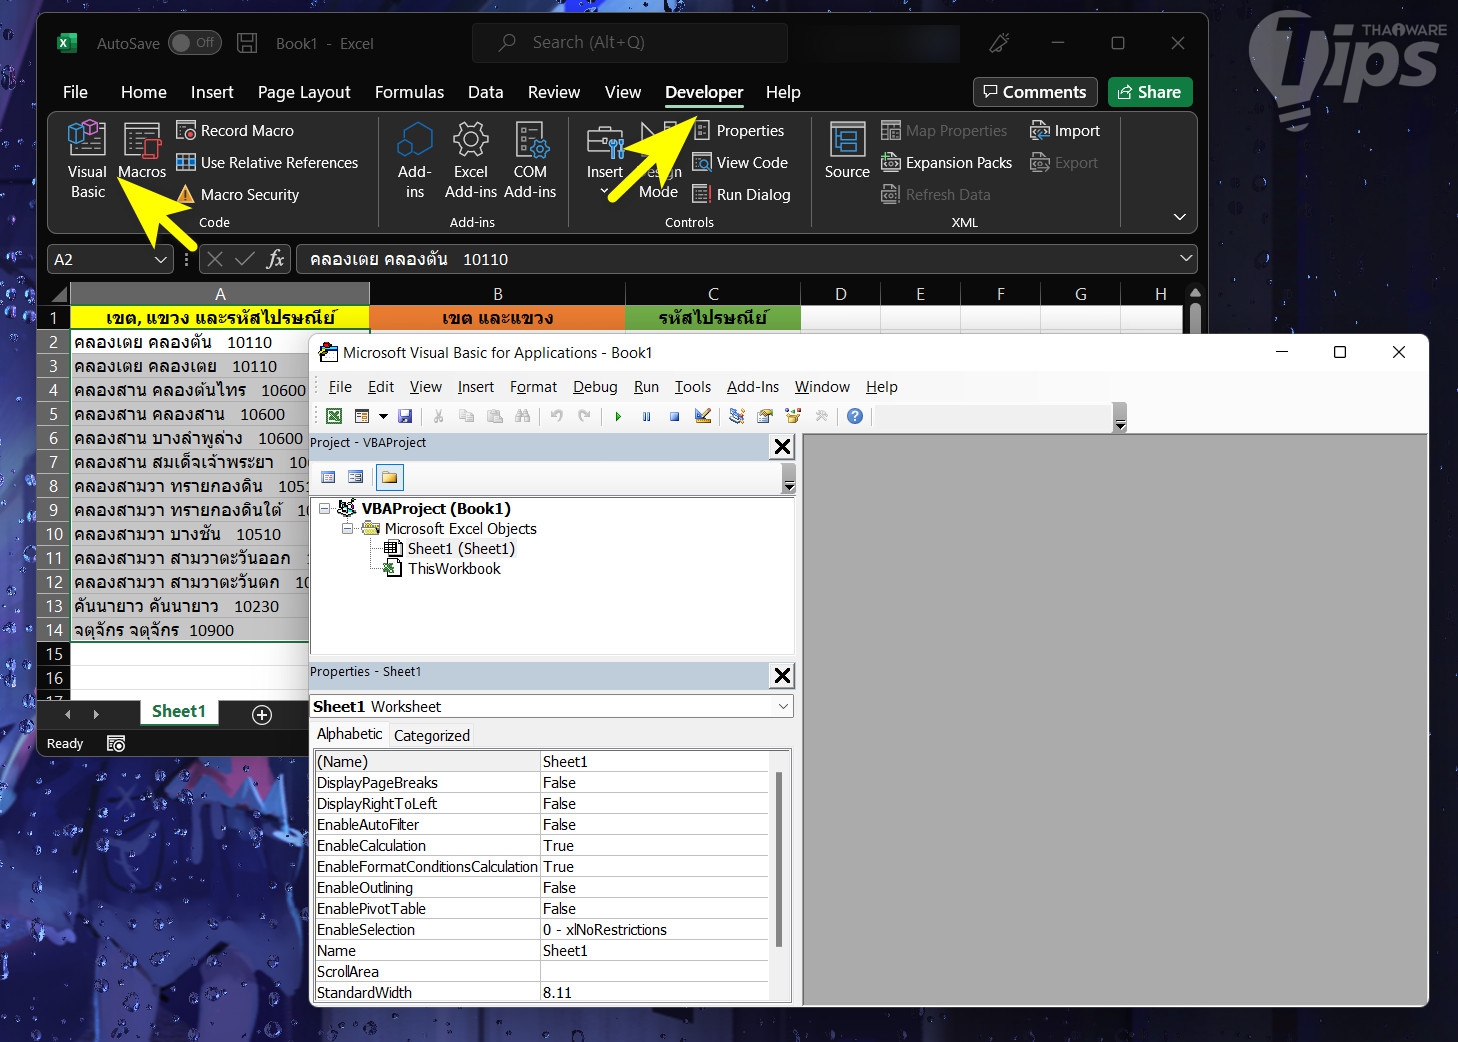Open the Formulas ribbon tab

coord(409,92)
